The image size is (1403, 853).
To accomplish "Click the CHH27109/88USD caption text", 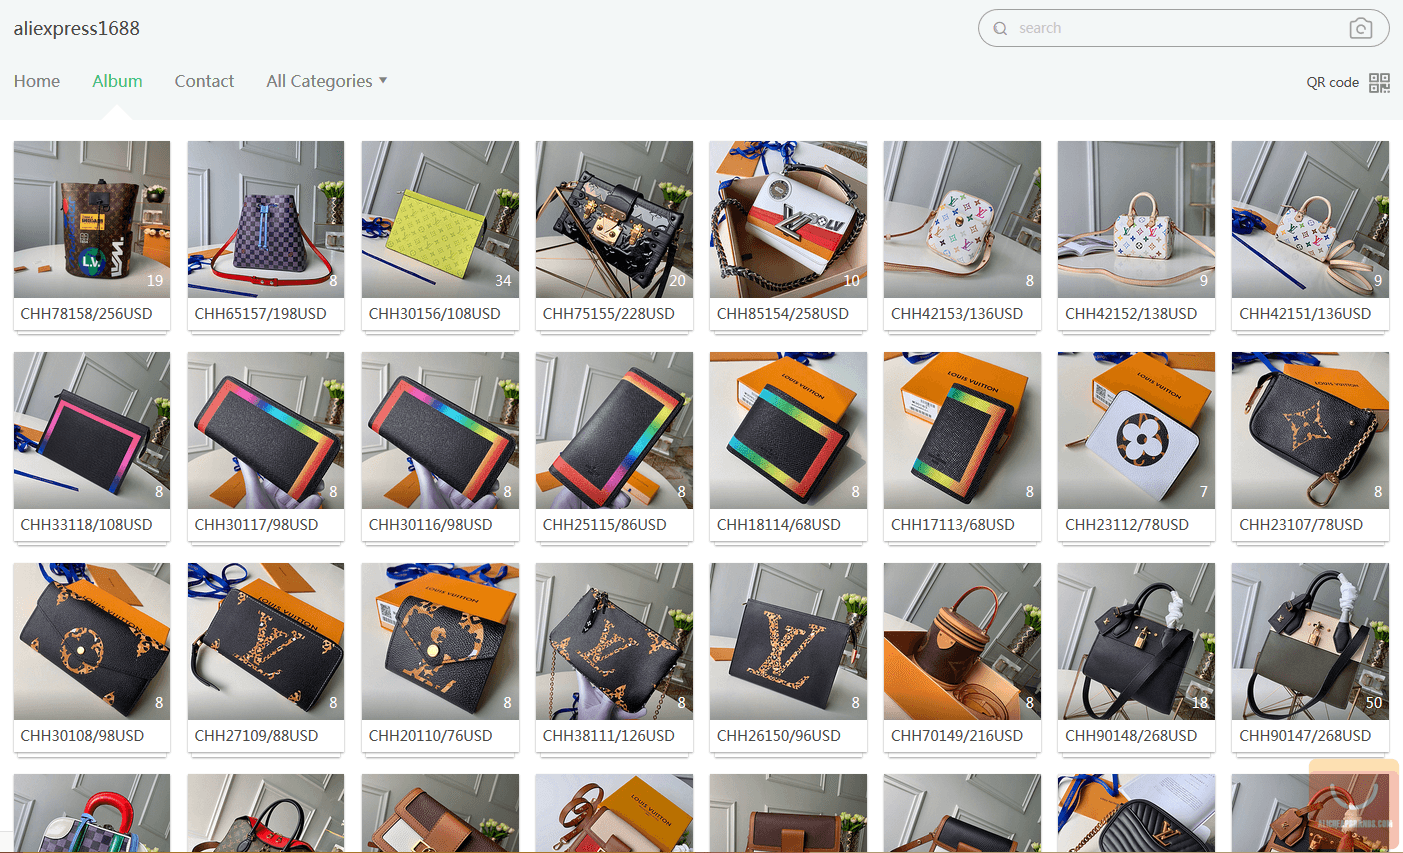I will point(256,735).
